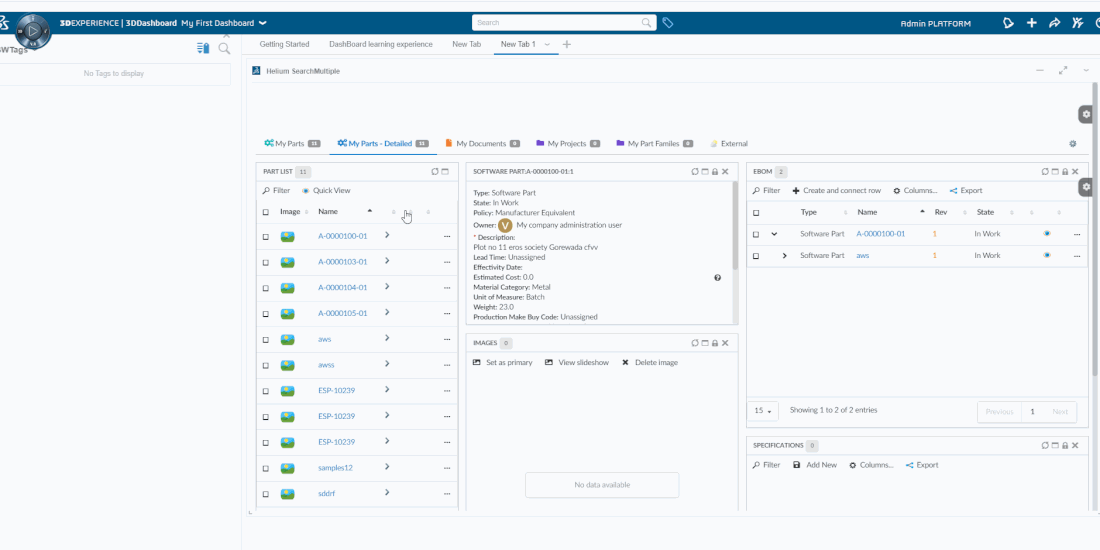Switch to the My Documents tab

pos(481,144)
